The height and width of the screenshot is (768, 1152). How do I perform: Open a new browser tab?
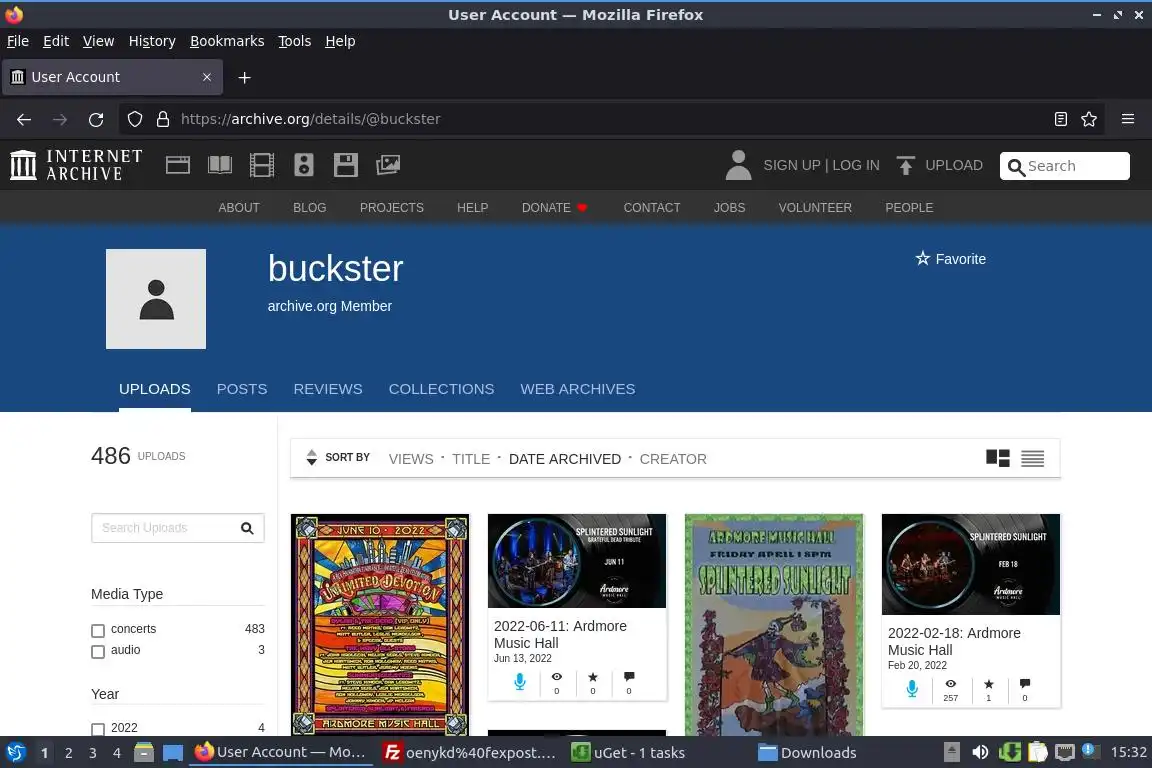(x=245, y=77)
